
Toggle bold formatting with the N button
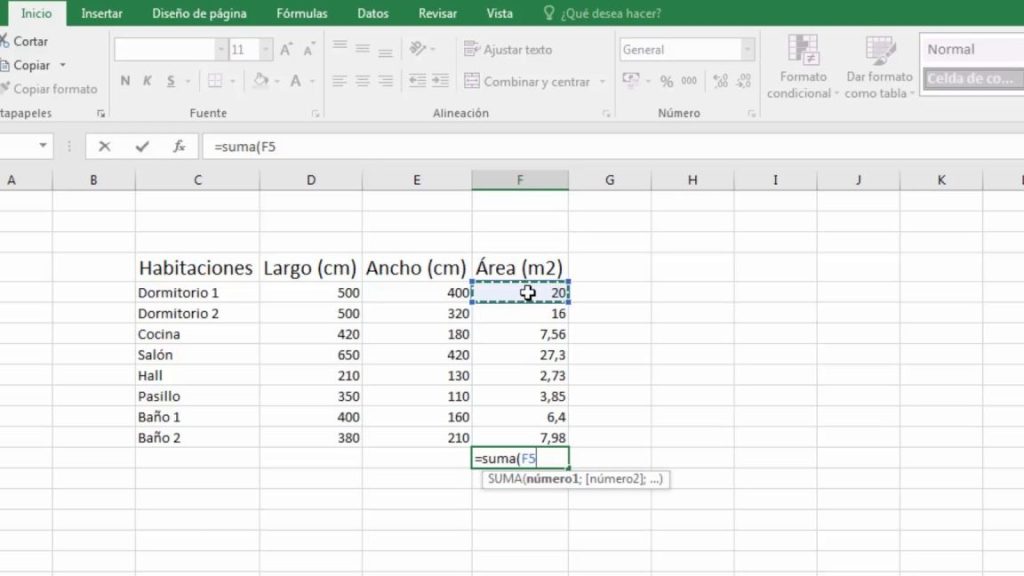[125, 81]
